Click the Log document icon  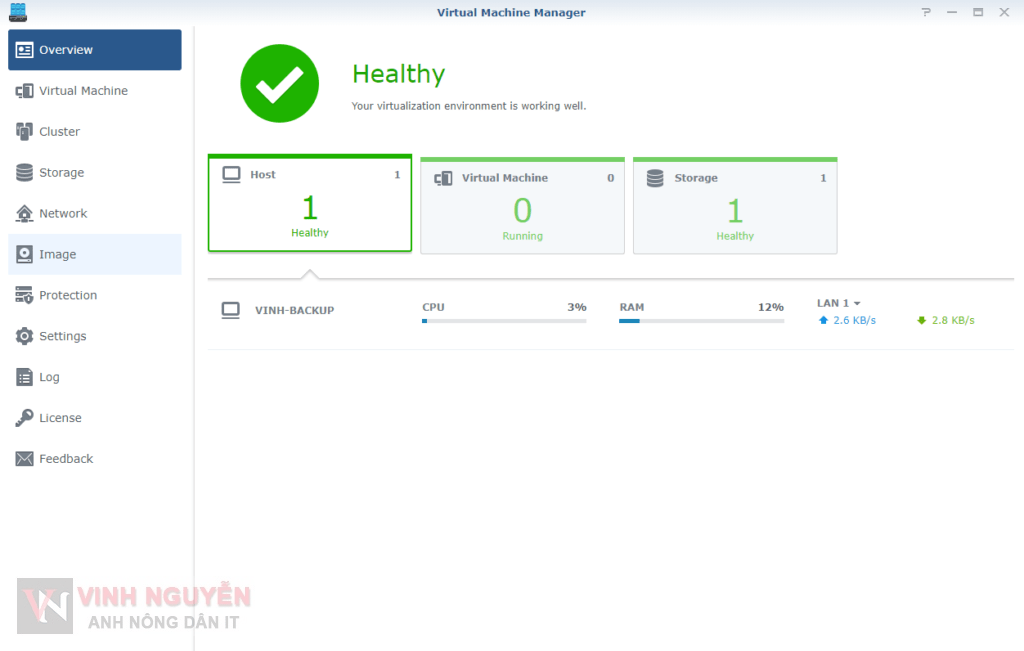(25, 378)
